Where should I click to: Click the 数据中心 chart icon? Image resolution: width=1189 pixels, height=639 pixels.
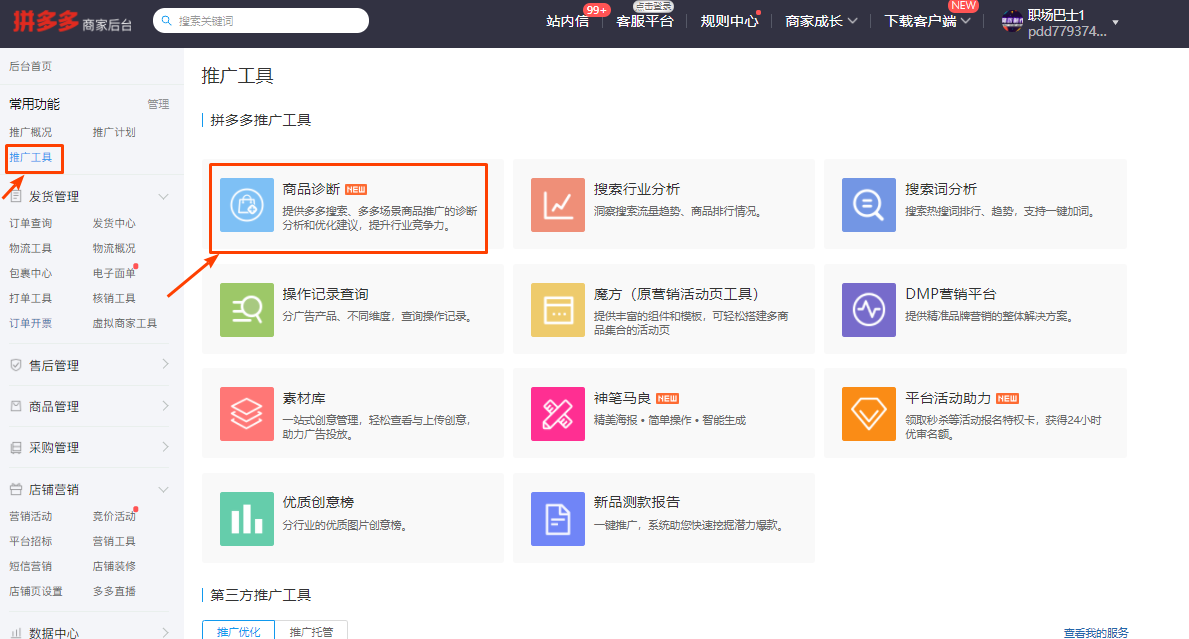click(16, 632)
